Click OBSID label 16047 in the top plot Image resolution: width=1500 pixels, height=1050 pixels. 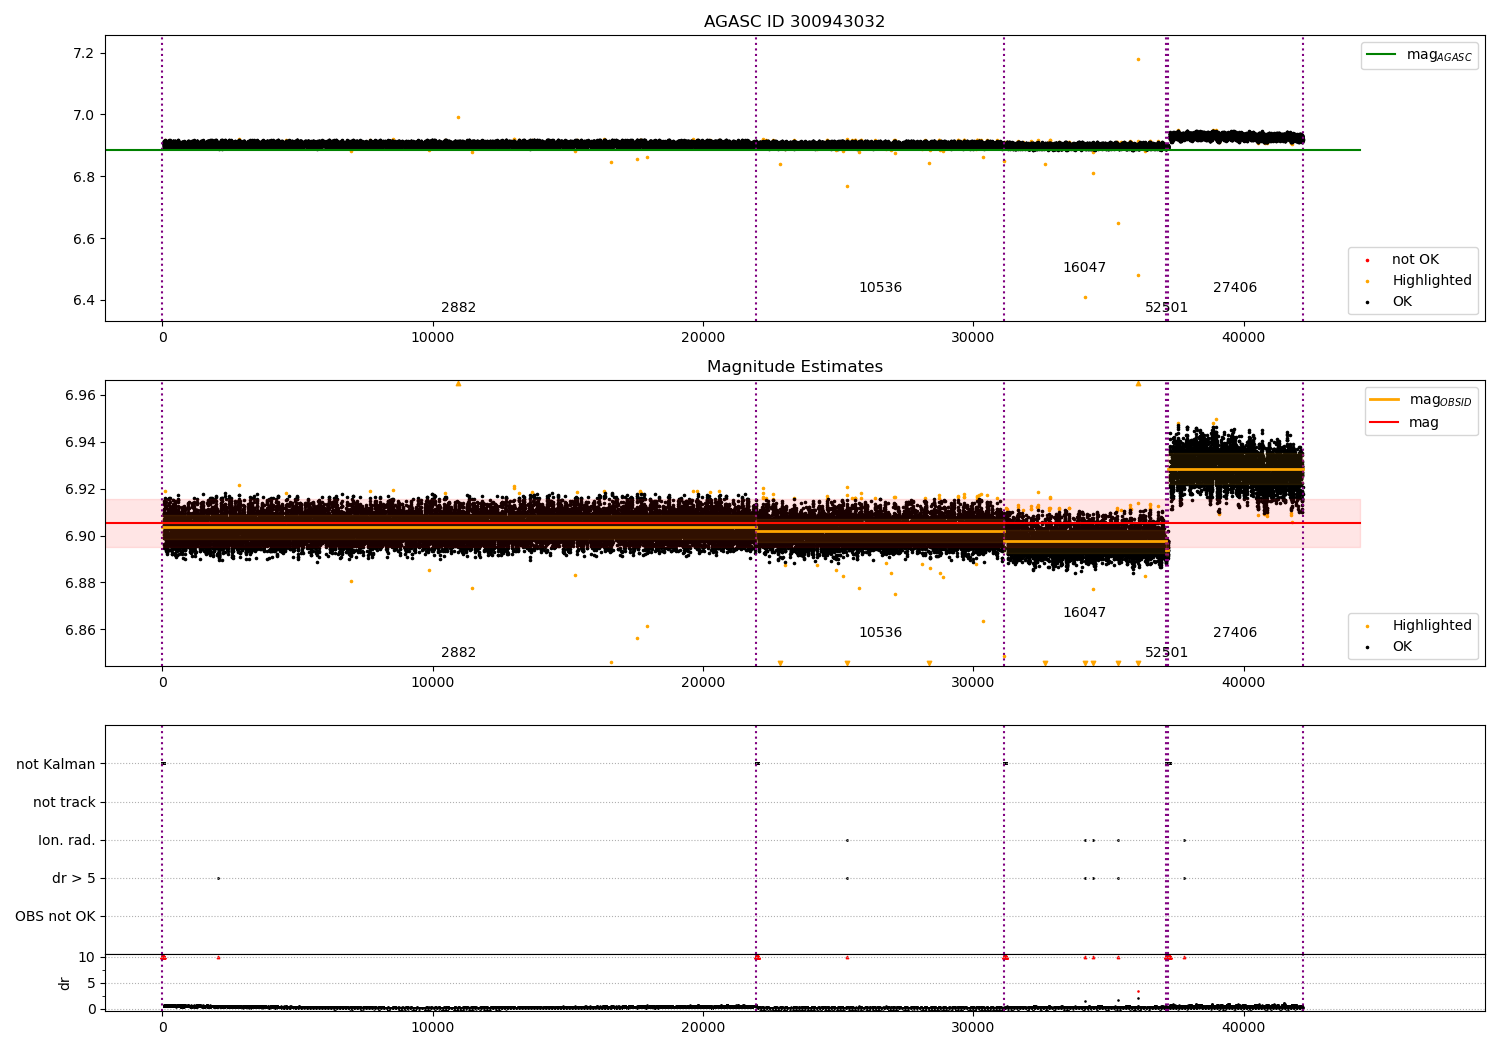point(1084,268)
